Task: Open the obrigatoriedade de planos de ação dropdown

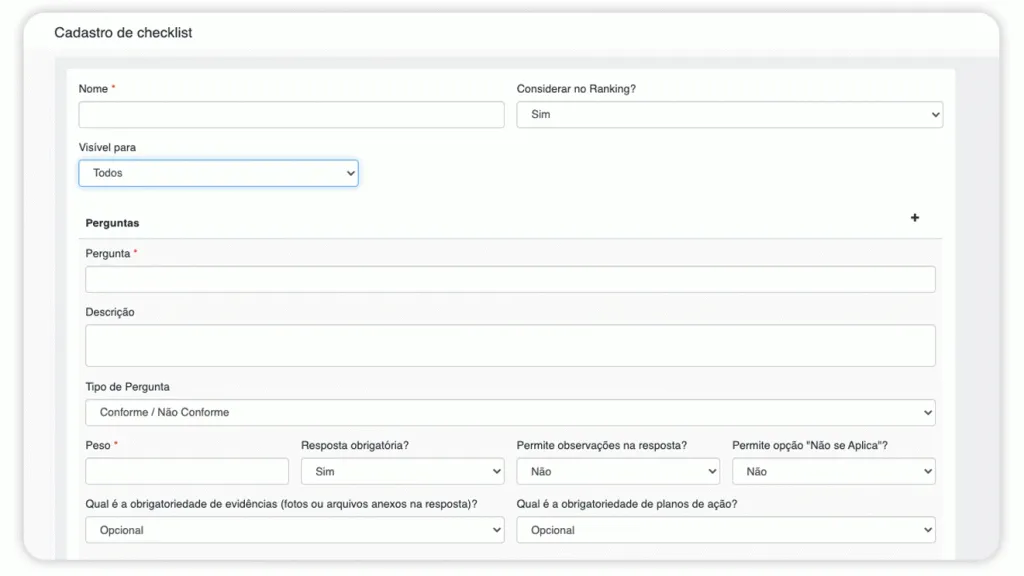Action: [725, 530]
